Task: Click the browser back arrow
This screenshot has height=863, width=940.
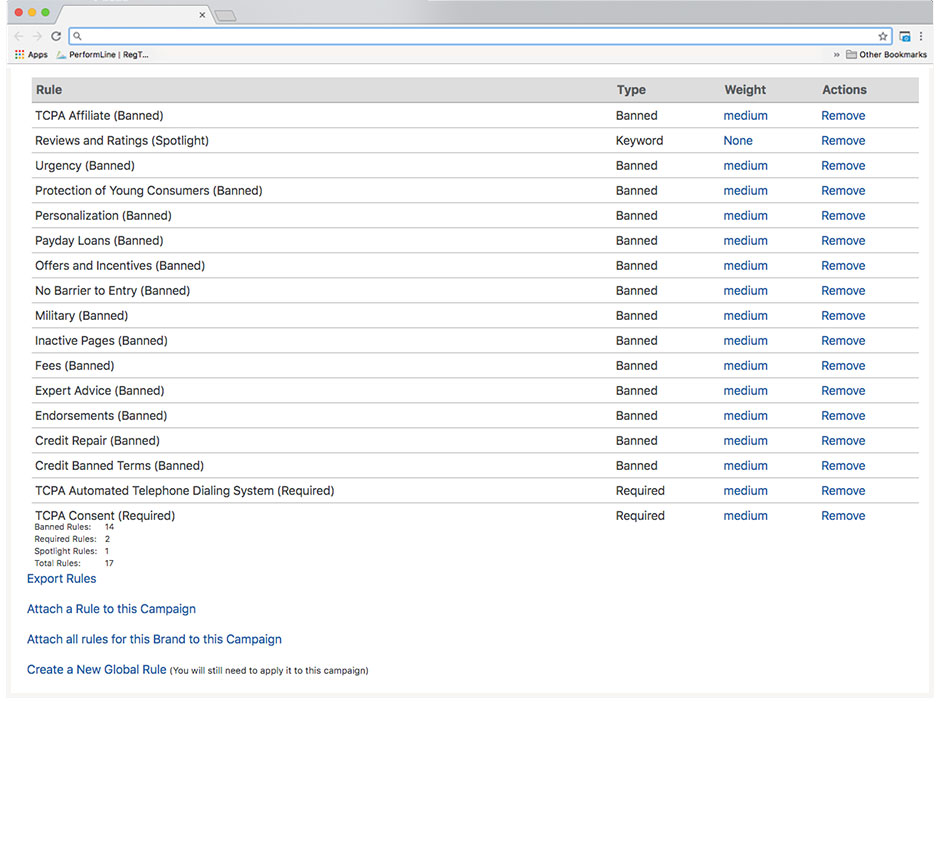Action: click(x=19, y=36)
